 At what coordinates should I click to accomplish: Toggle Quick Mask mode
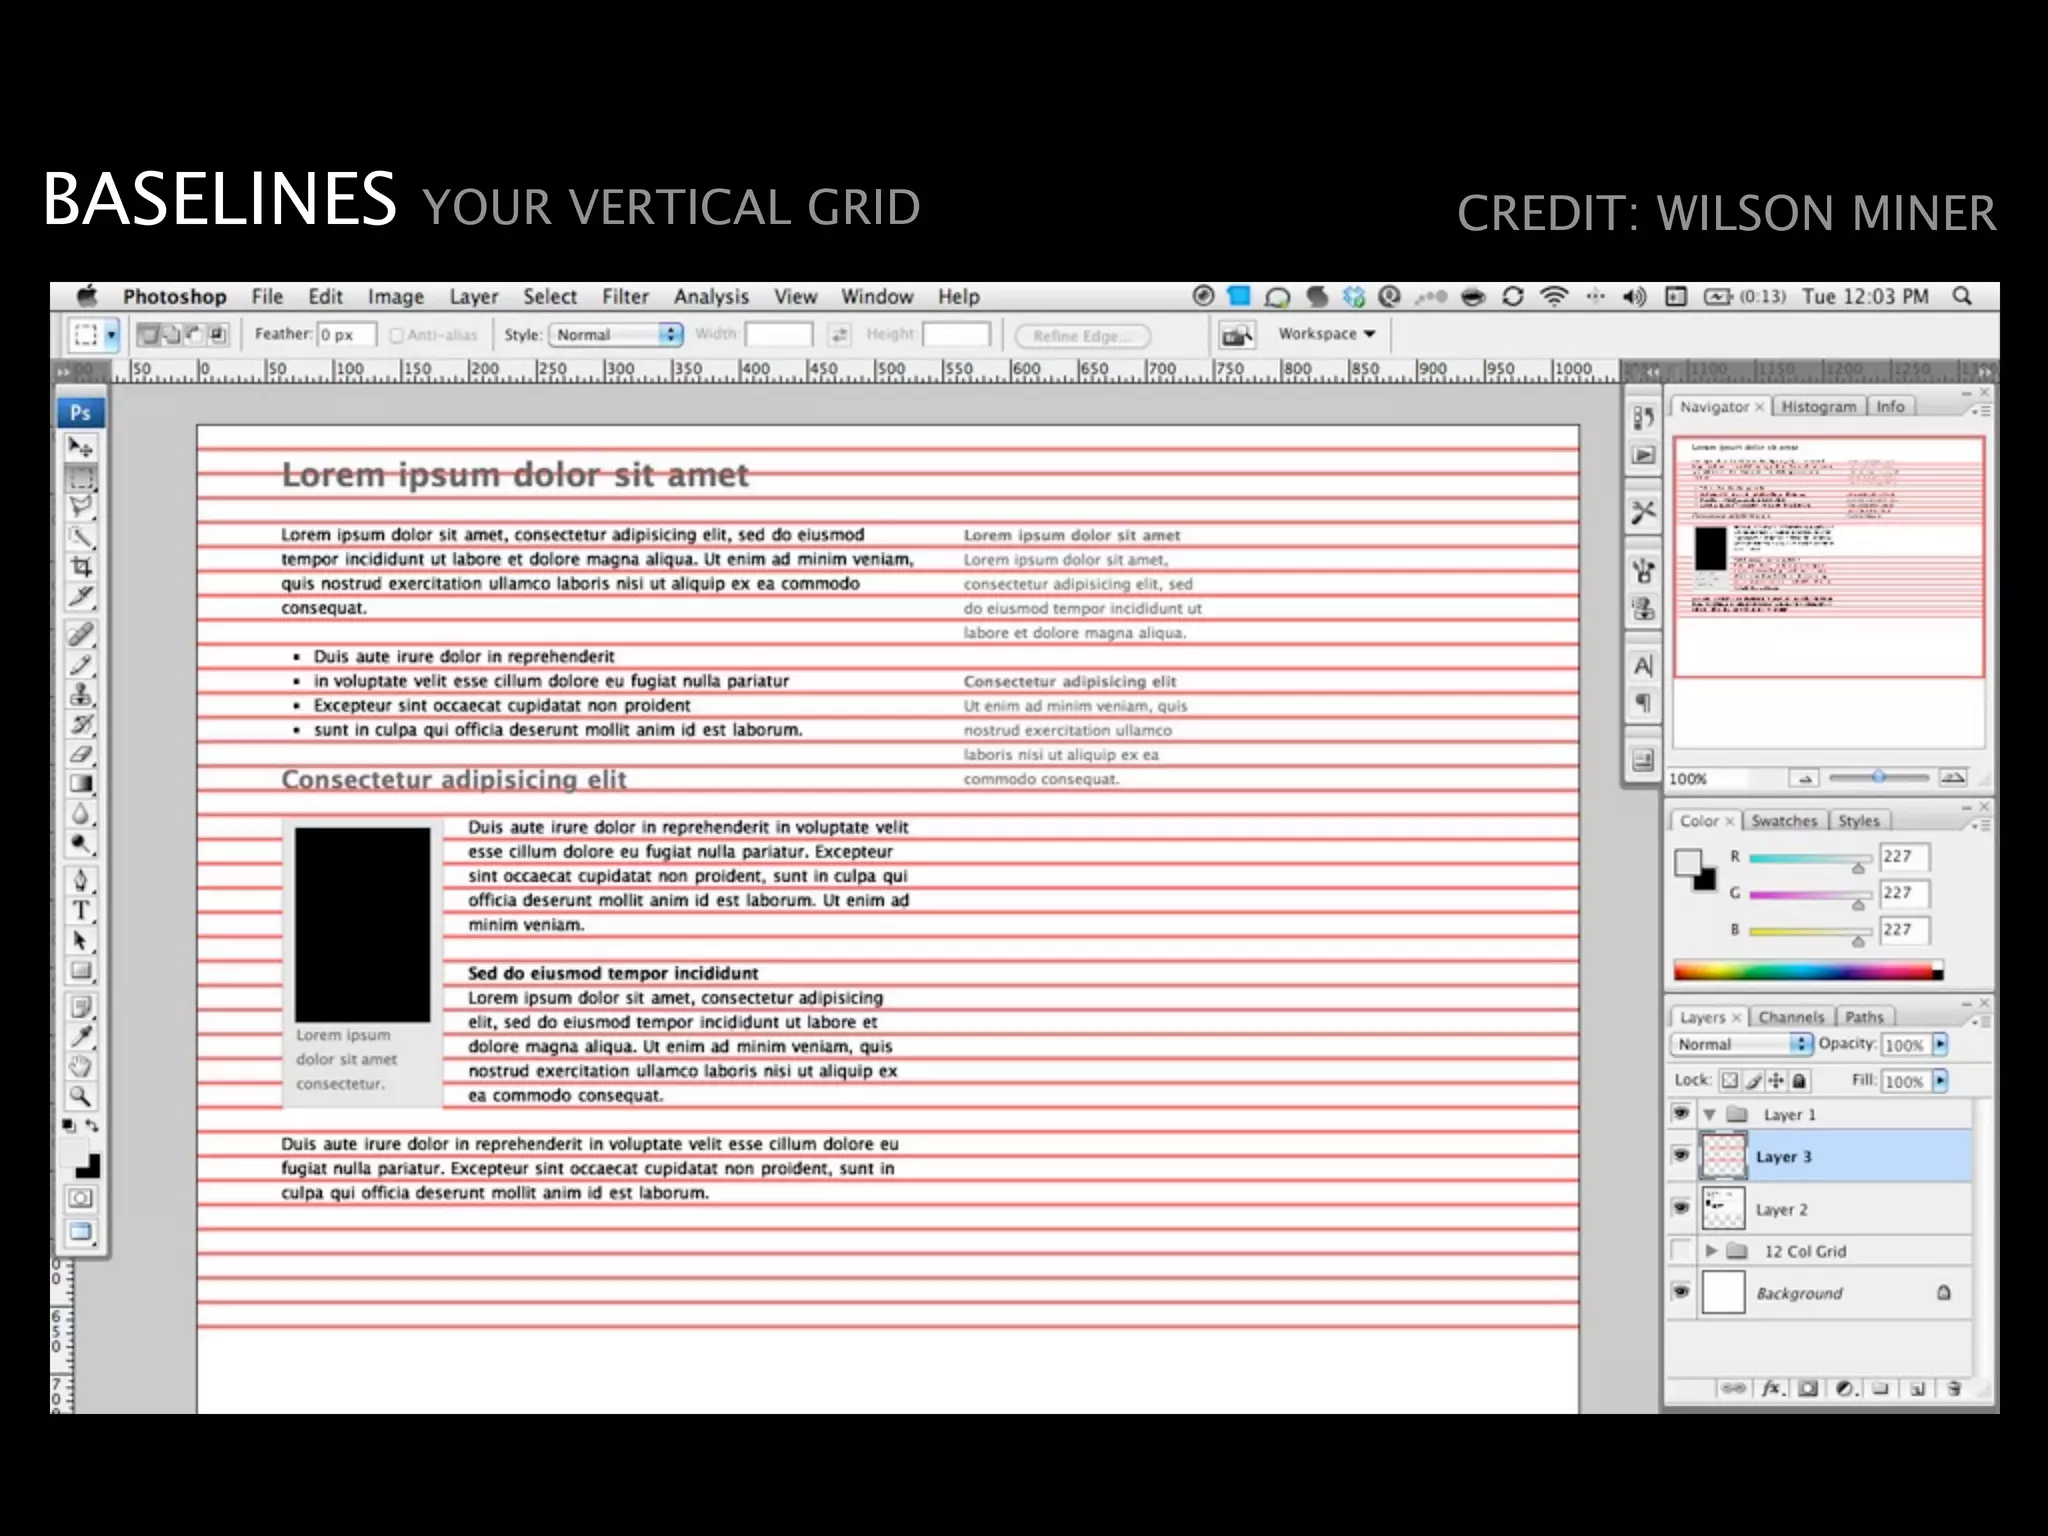[81, 1198]
